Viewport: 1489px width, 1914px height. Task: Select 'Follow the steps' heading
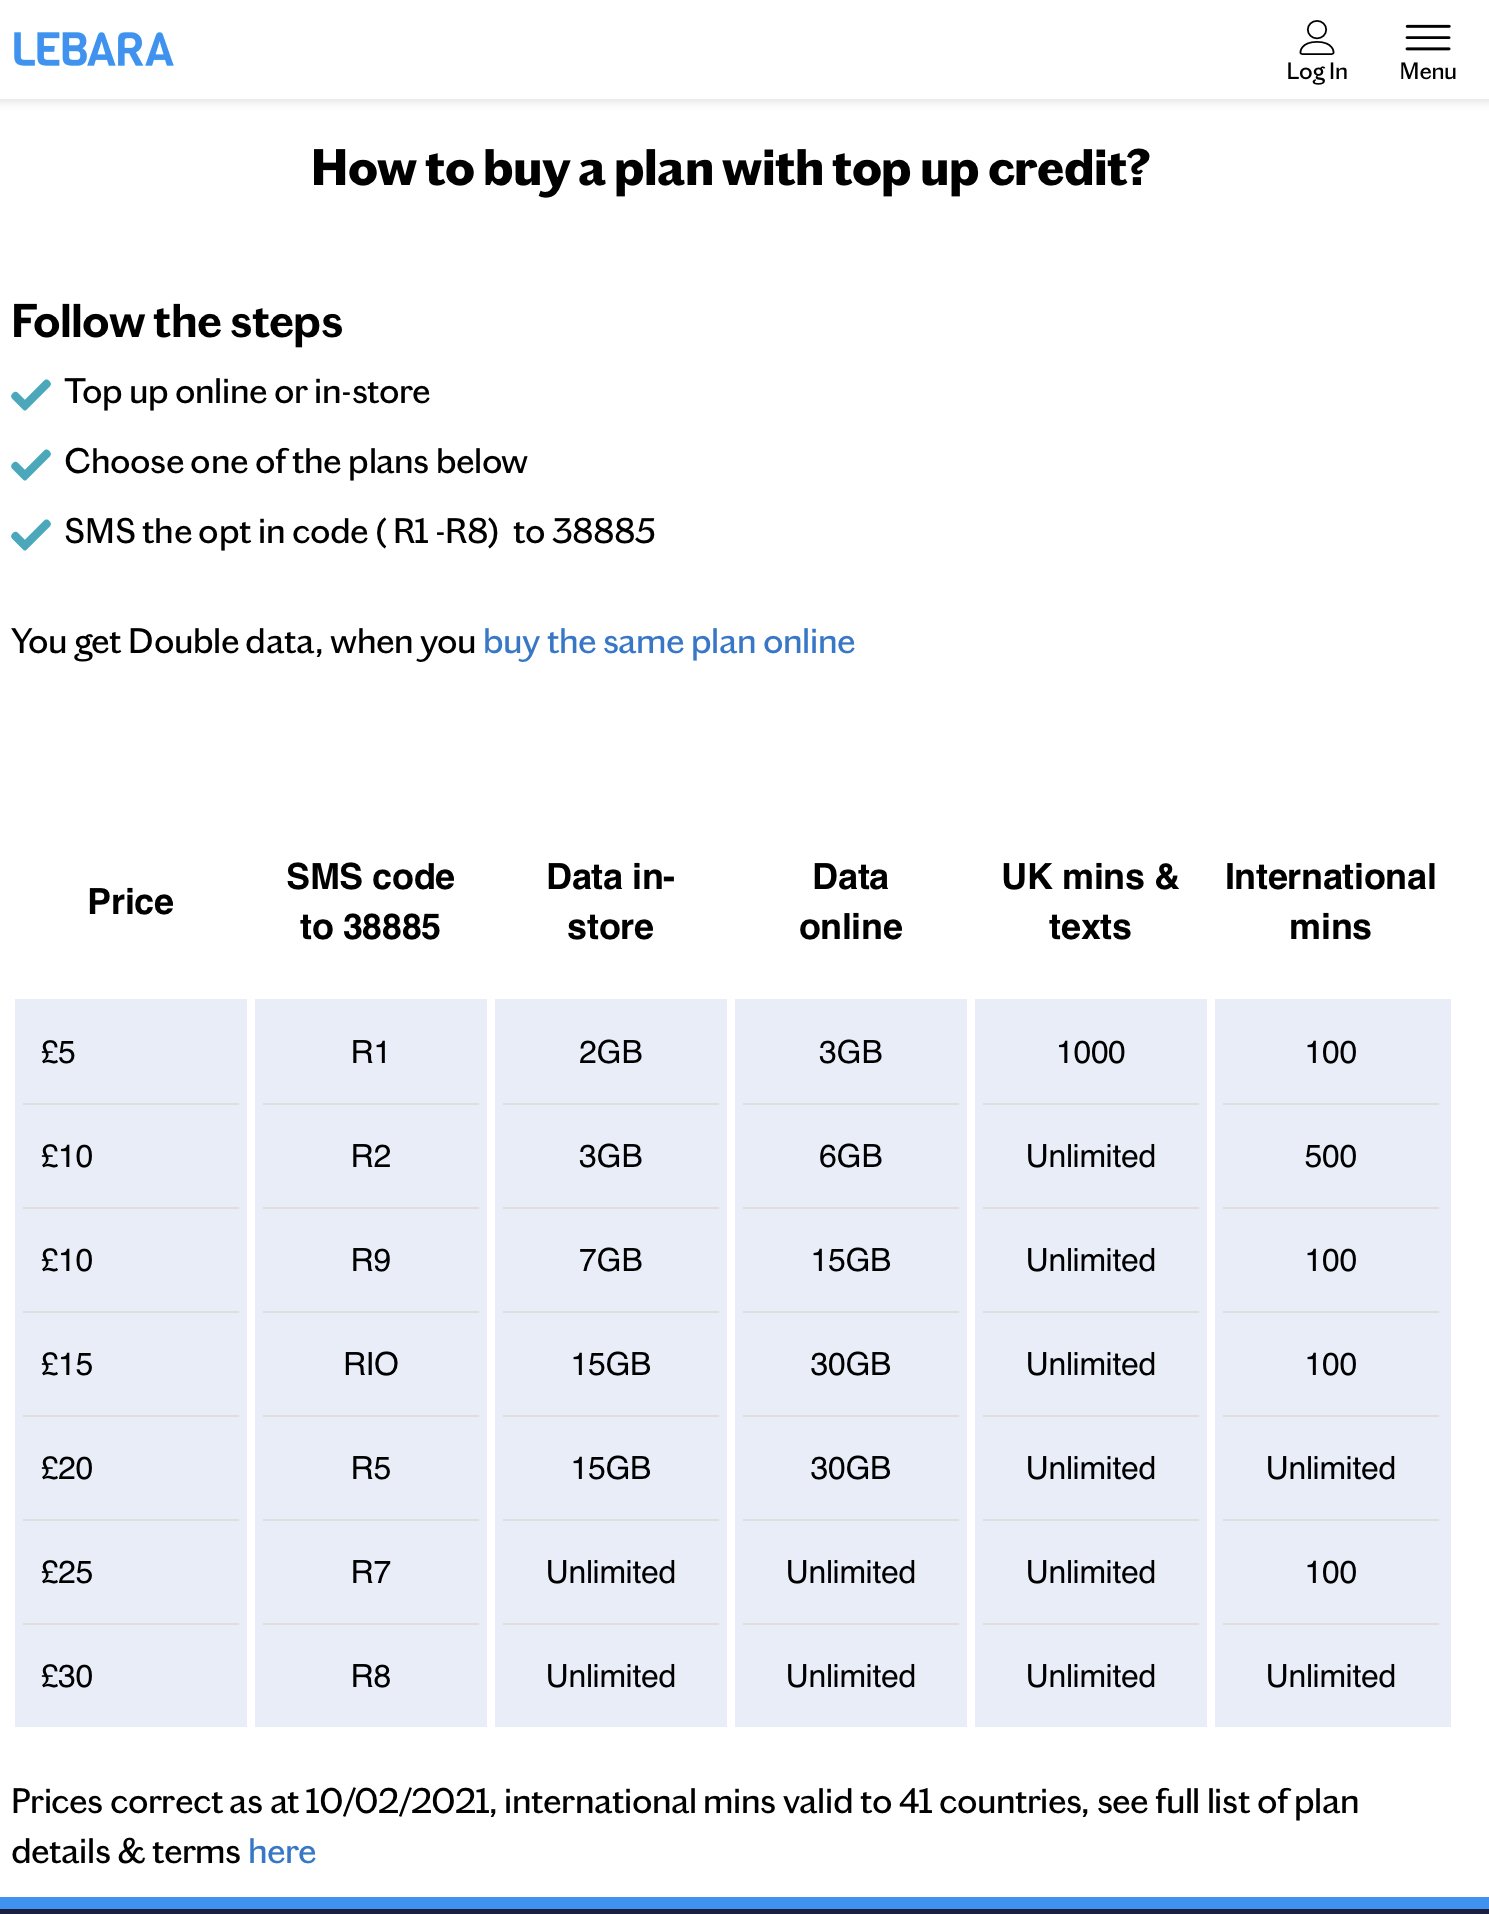tap(177, 323)
